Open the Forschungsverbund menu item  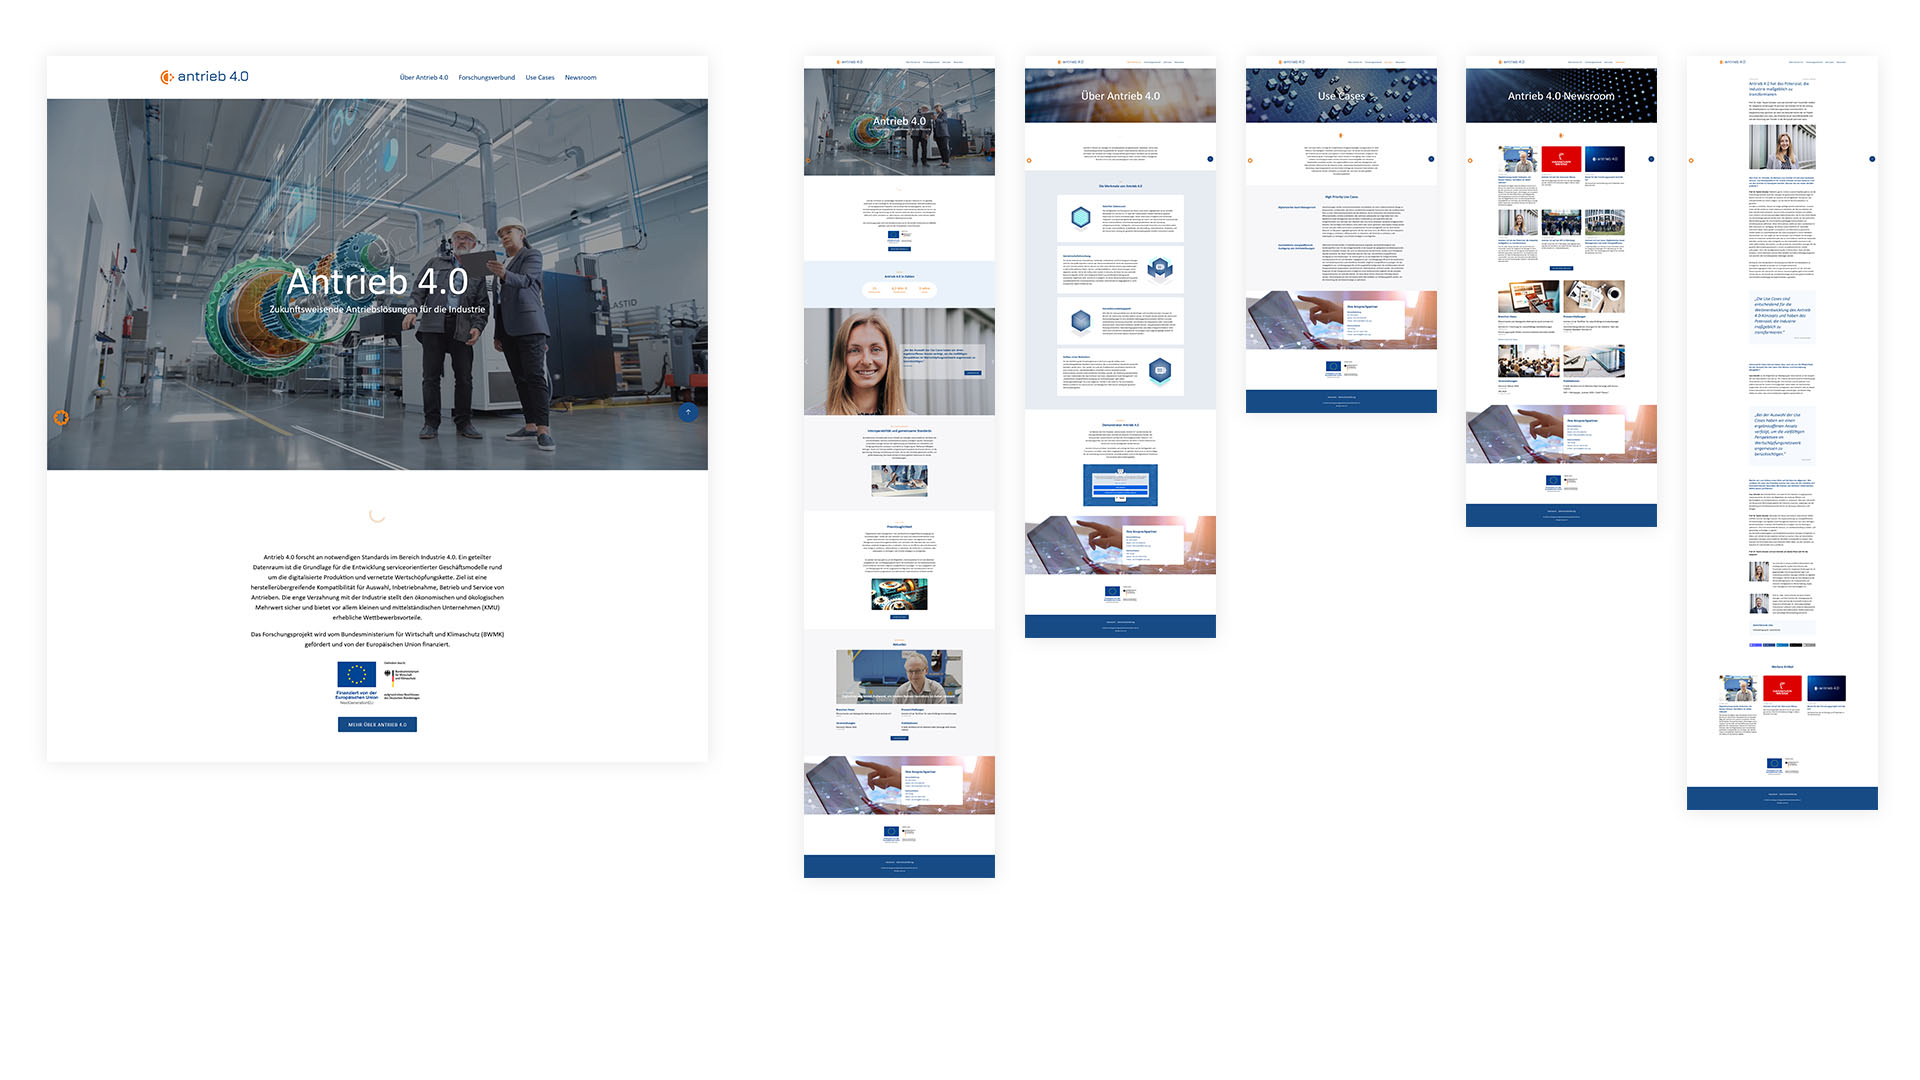(486, 78)
